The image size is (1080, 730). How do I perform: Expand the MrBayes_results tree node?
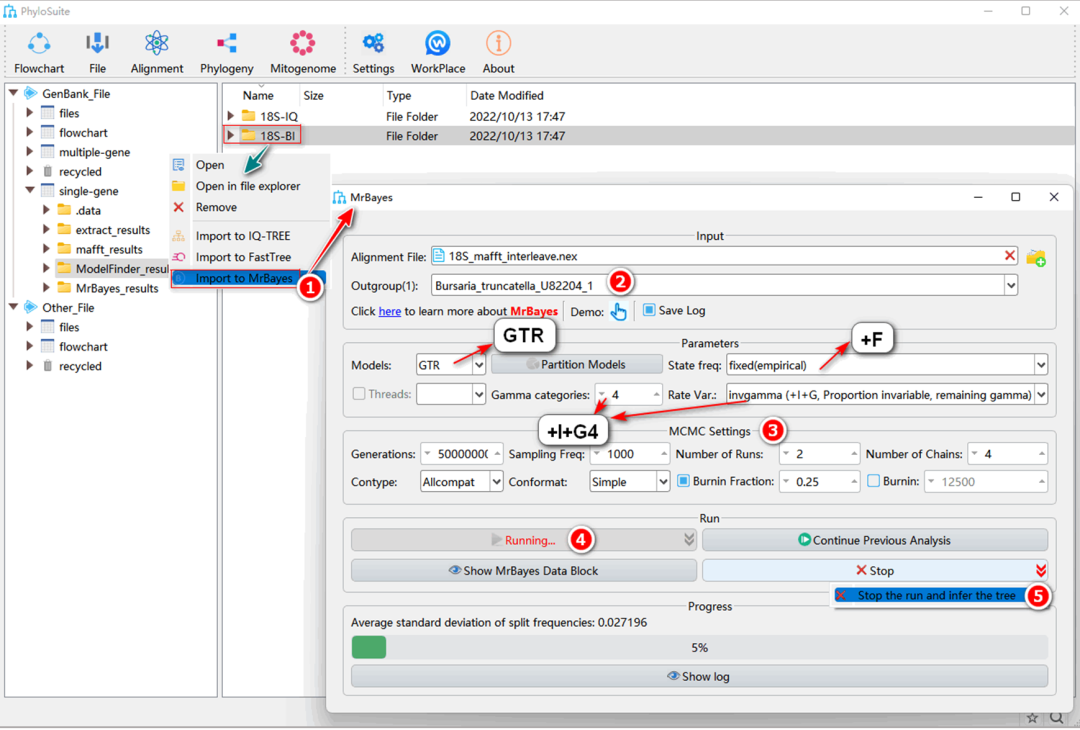pyautogui.click(x=46, y=287)
